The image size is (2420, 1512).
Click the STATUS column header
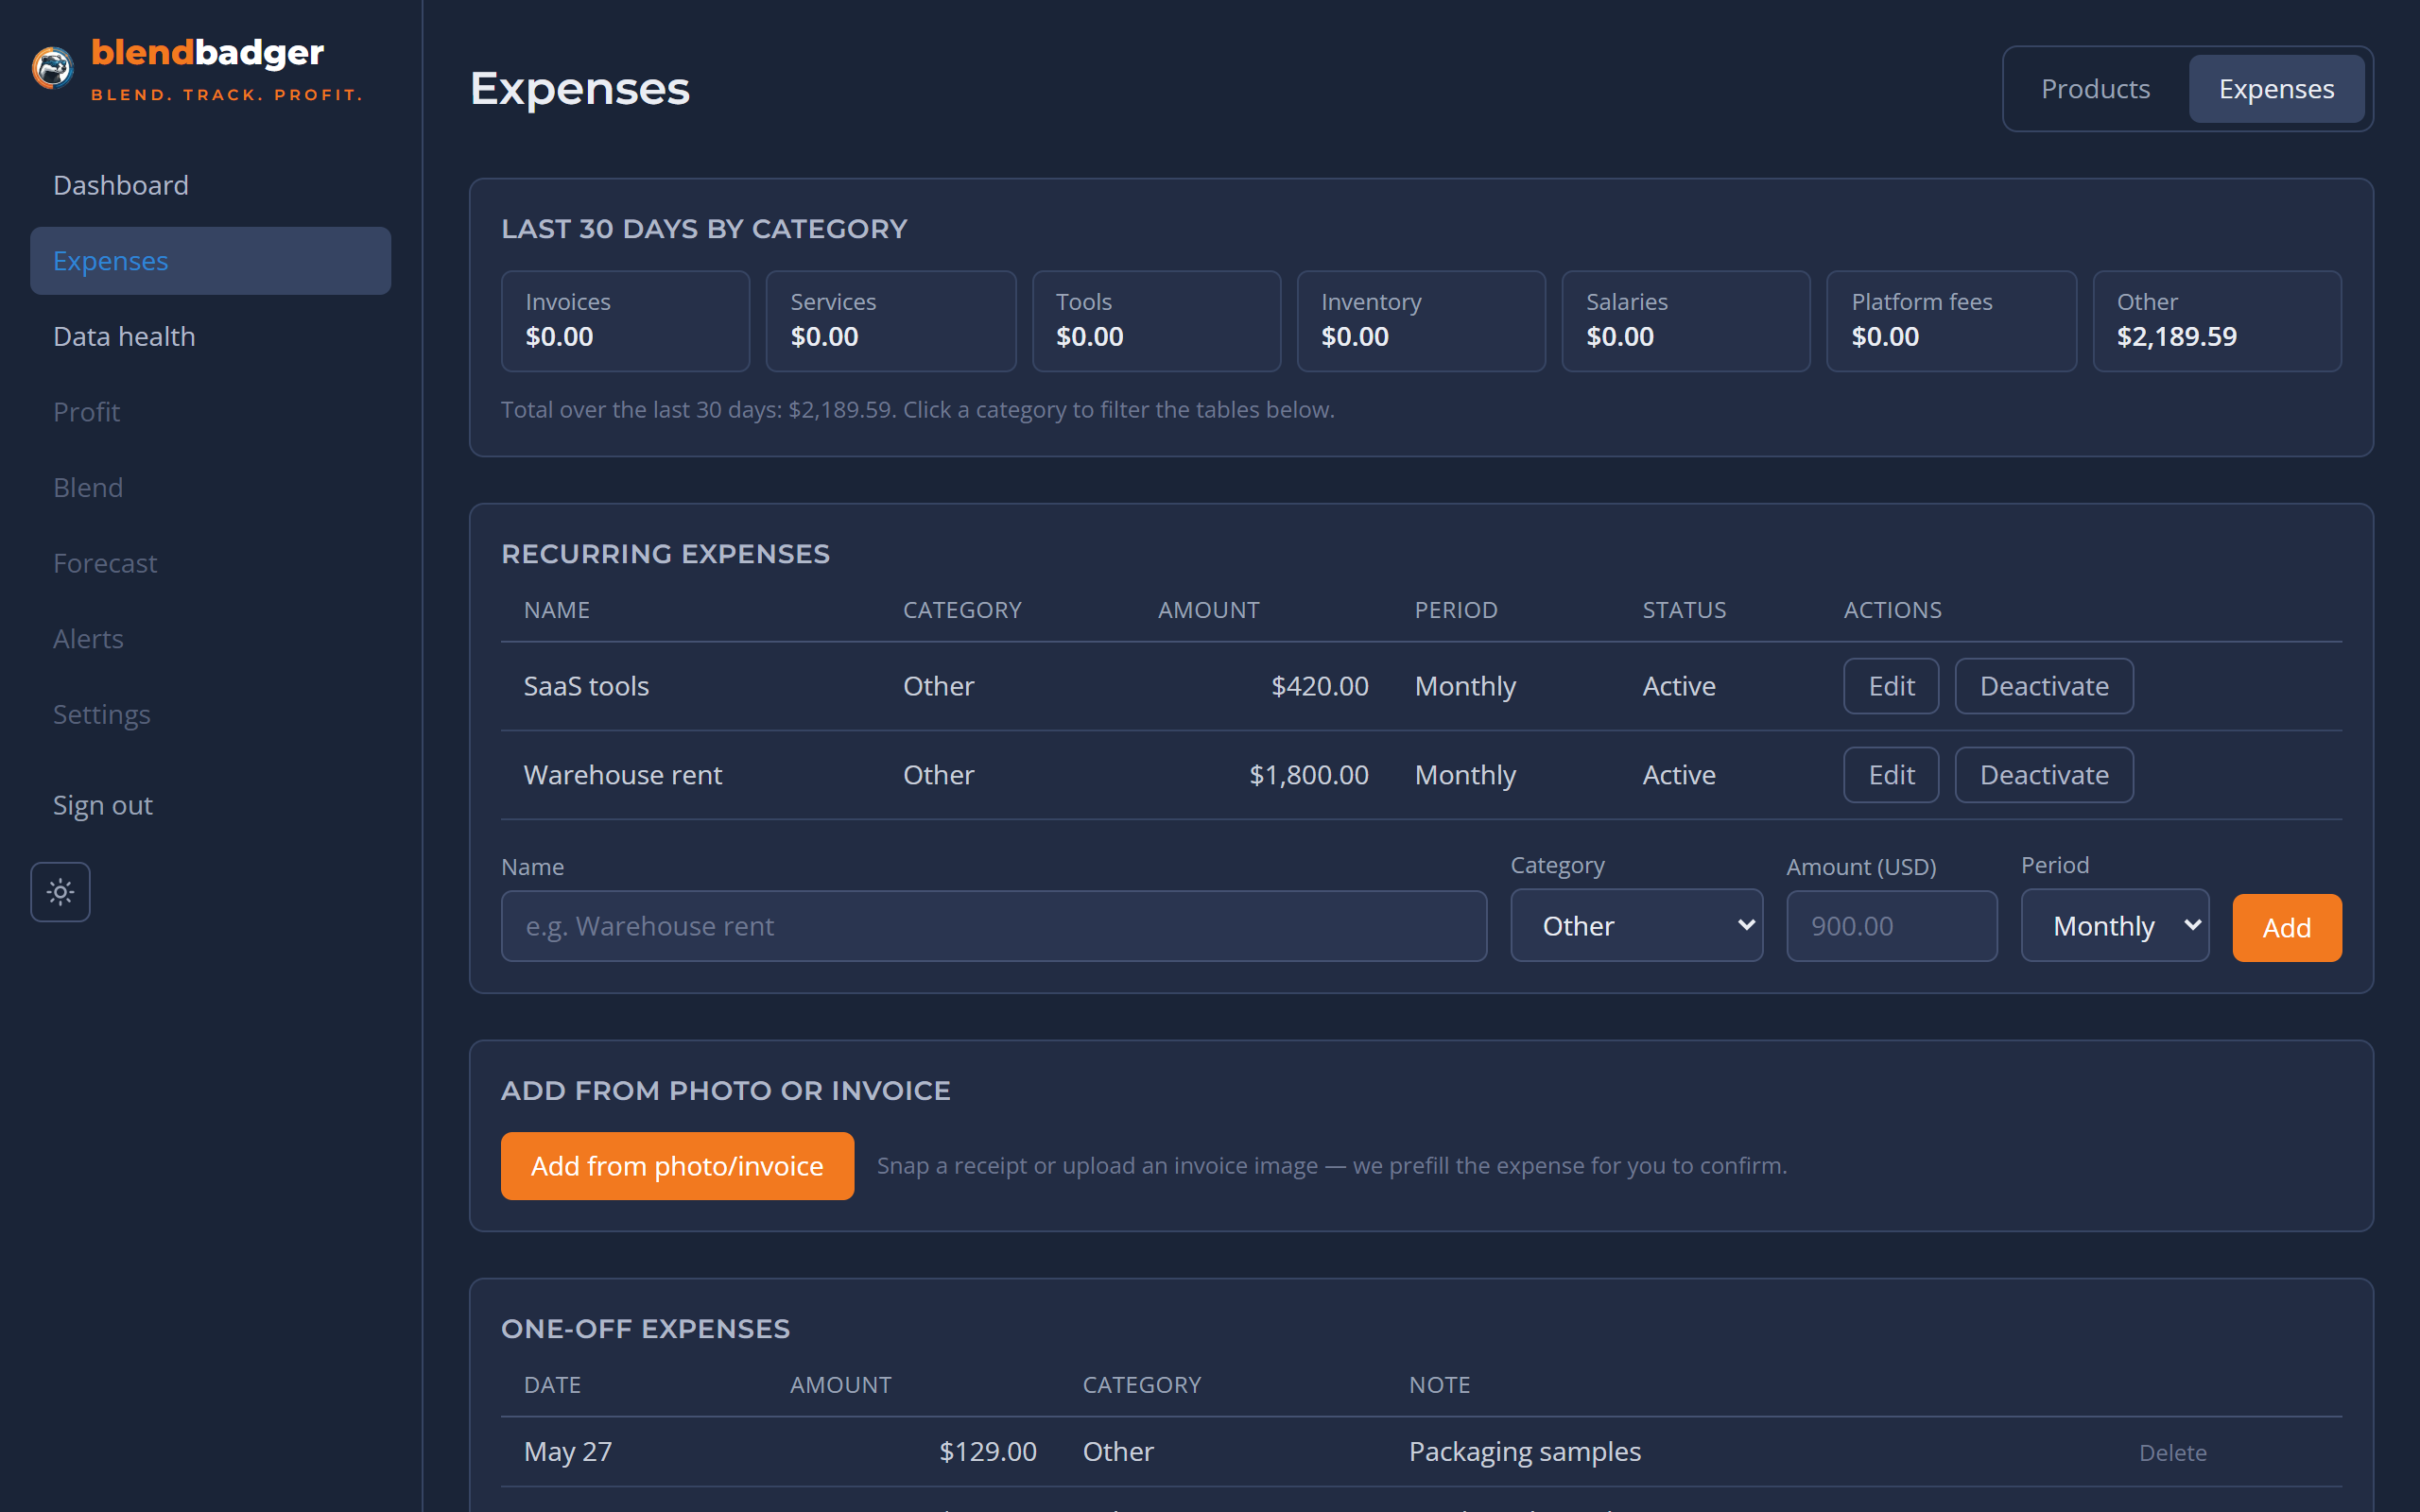(1684, 610)
